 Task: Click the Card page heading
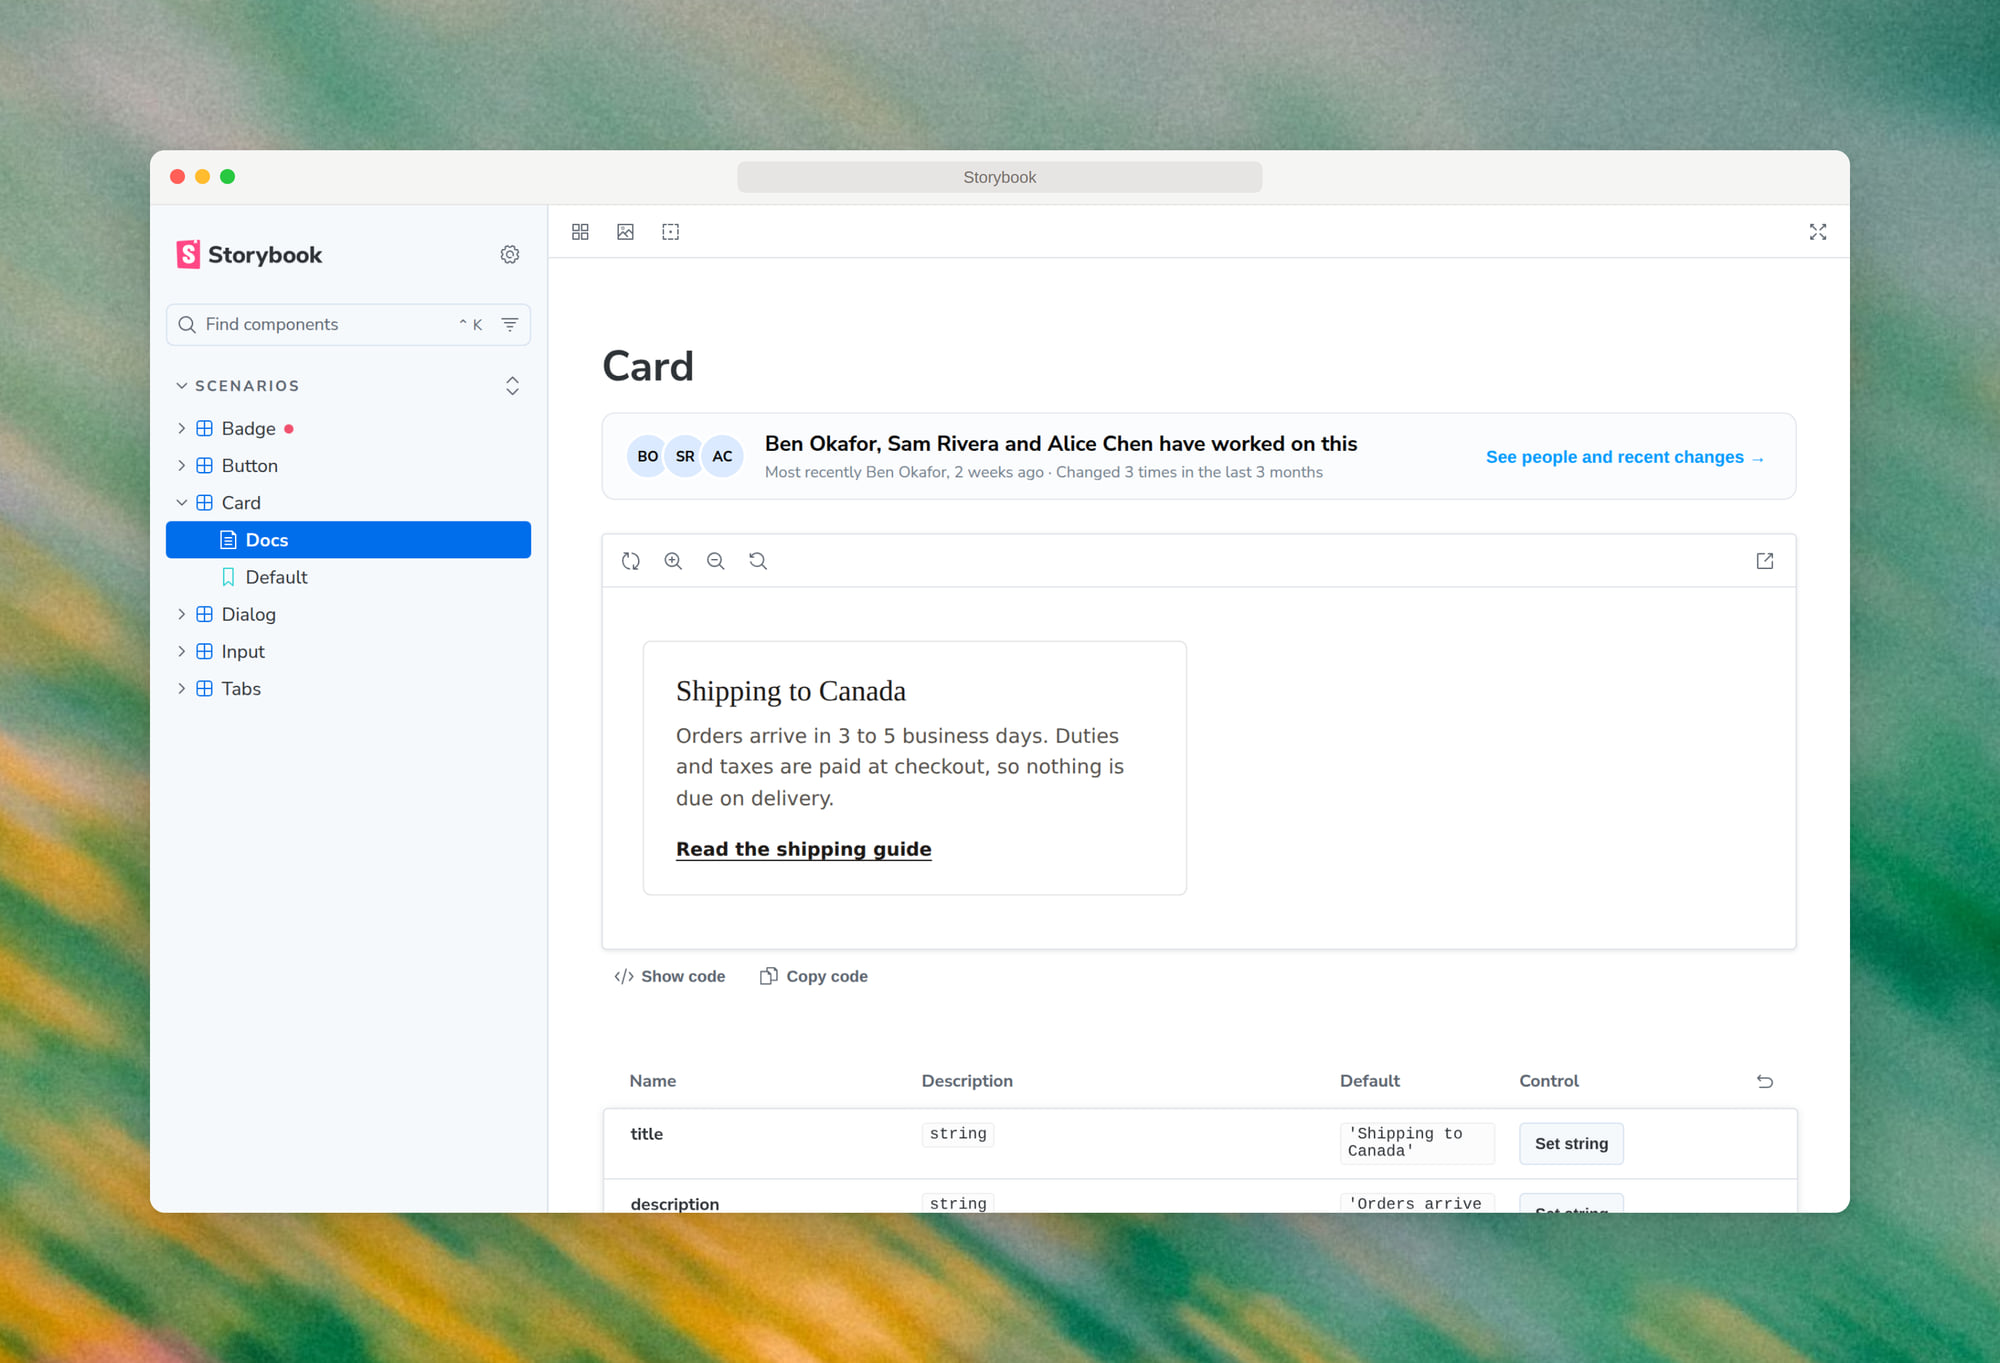point(648,366)
